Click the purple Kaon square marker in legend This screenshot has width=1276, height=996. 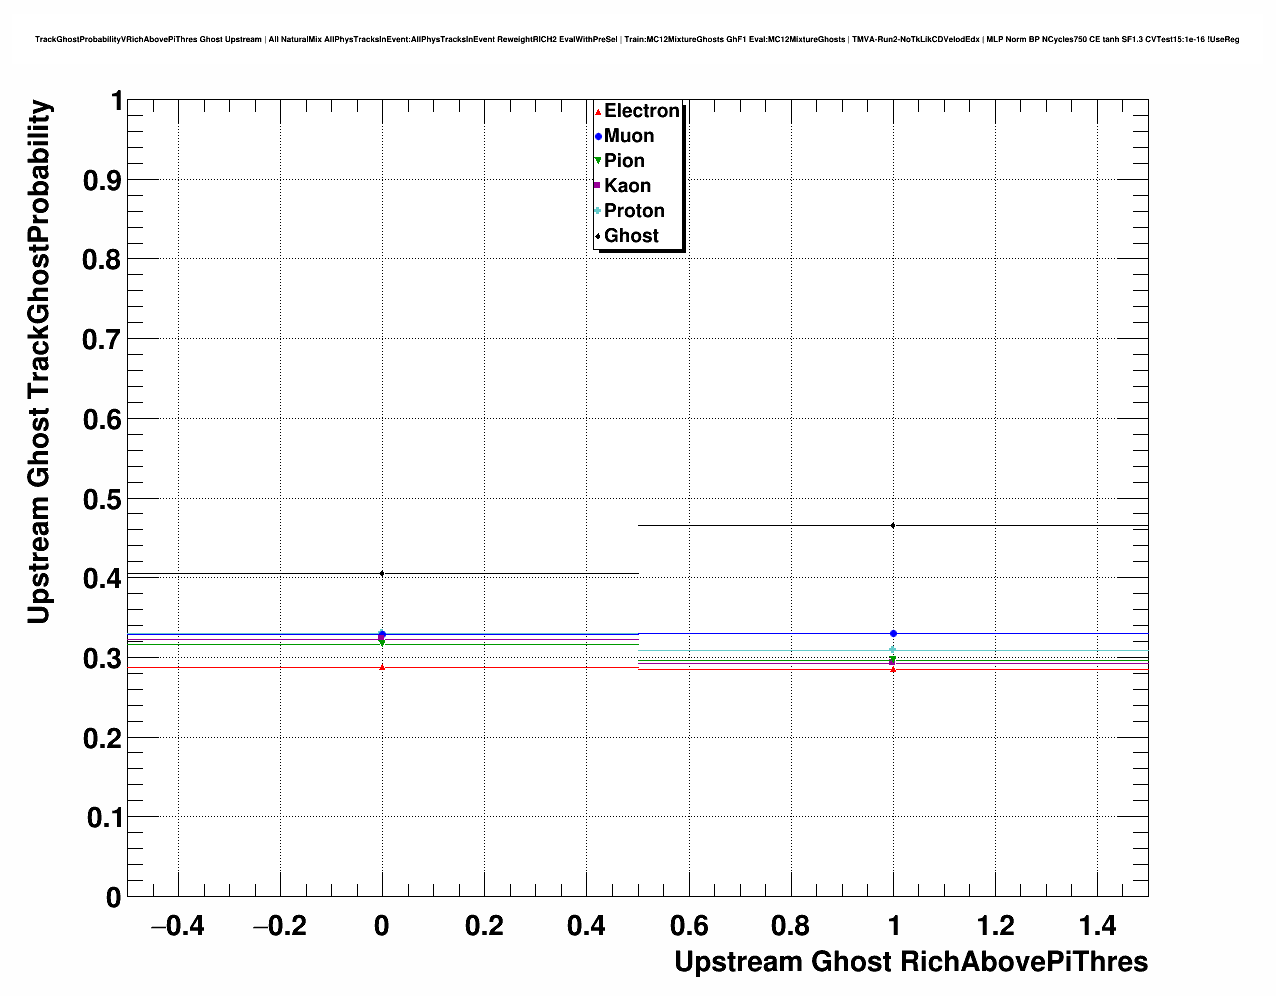[x=598, y=186]
